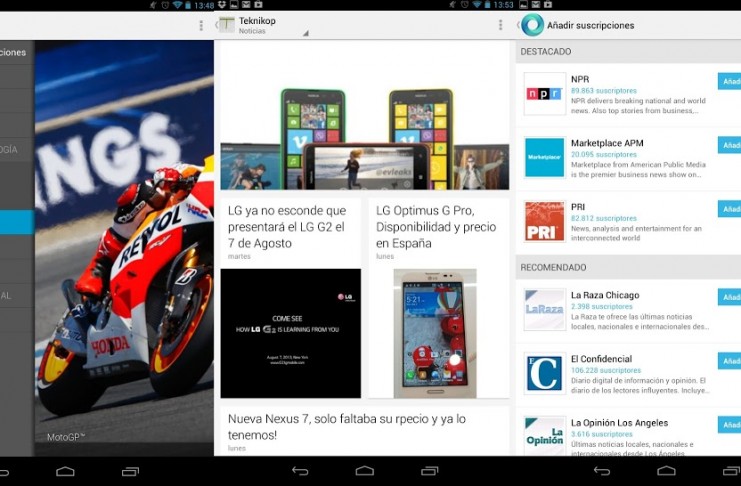The width and height of the screenshot is (741, 486).
Task: Tap Home in the Teknikop screen navigation bar
Action: point(365,471)
